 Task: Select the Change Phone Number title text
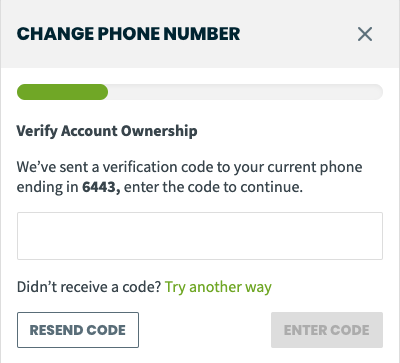click(128, 34)
